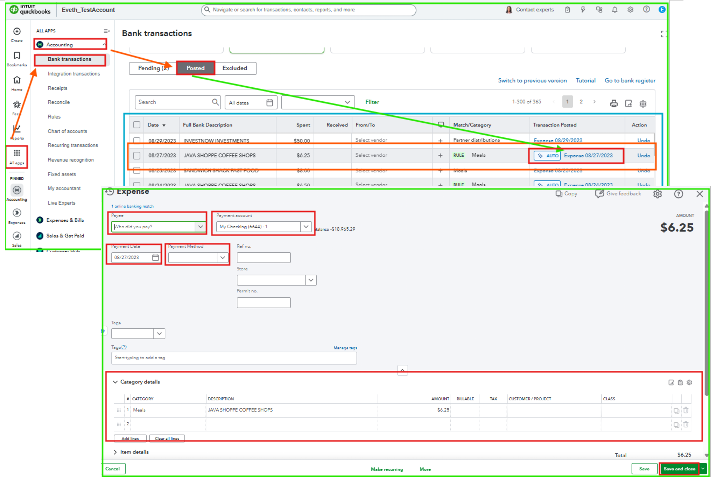Switch to the Posted tab

[x=195, y=68]
